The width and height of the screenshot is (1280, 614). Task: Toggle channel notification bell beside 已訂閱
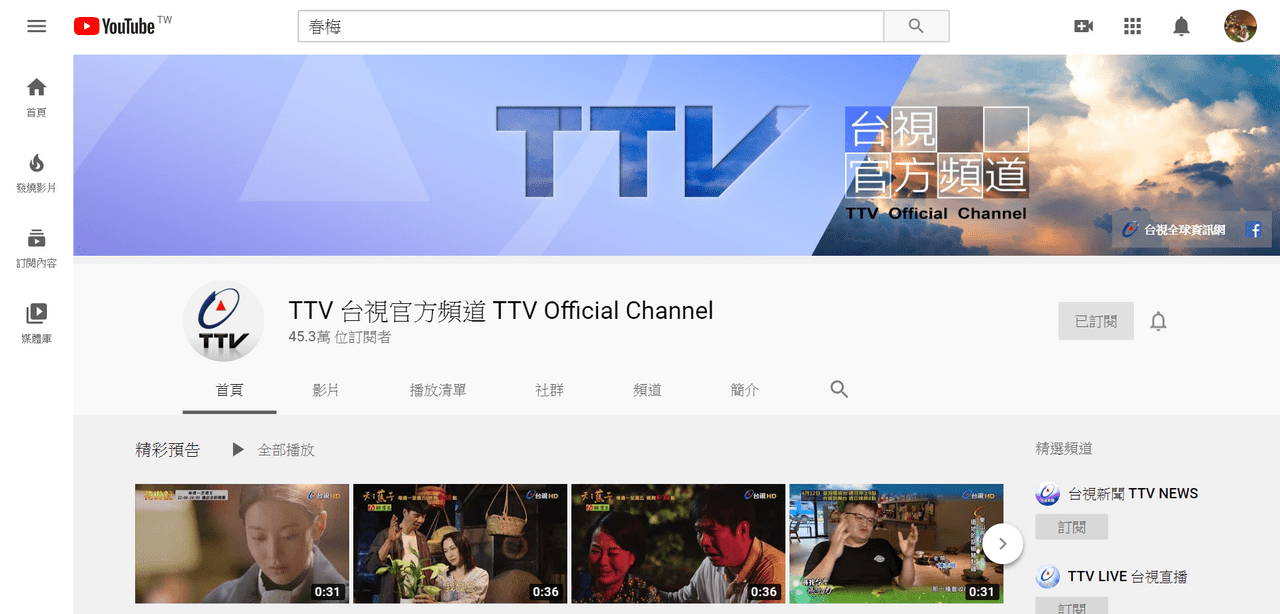point(1158,321)
